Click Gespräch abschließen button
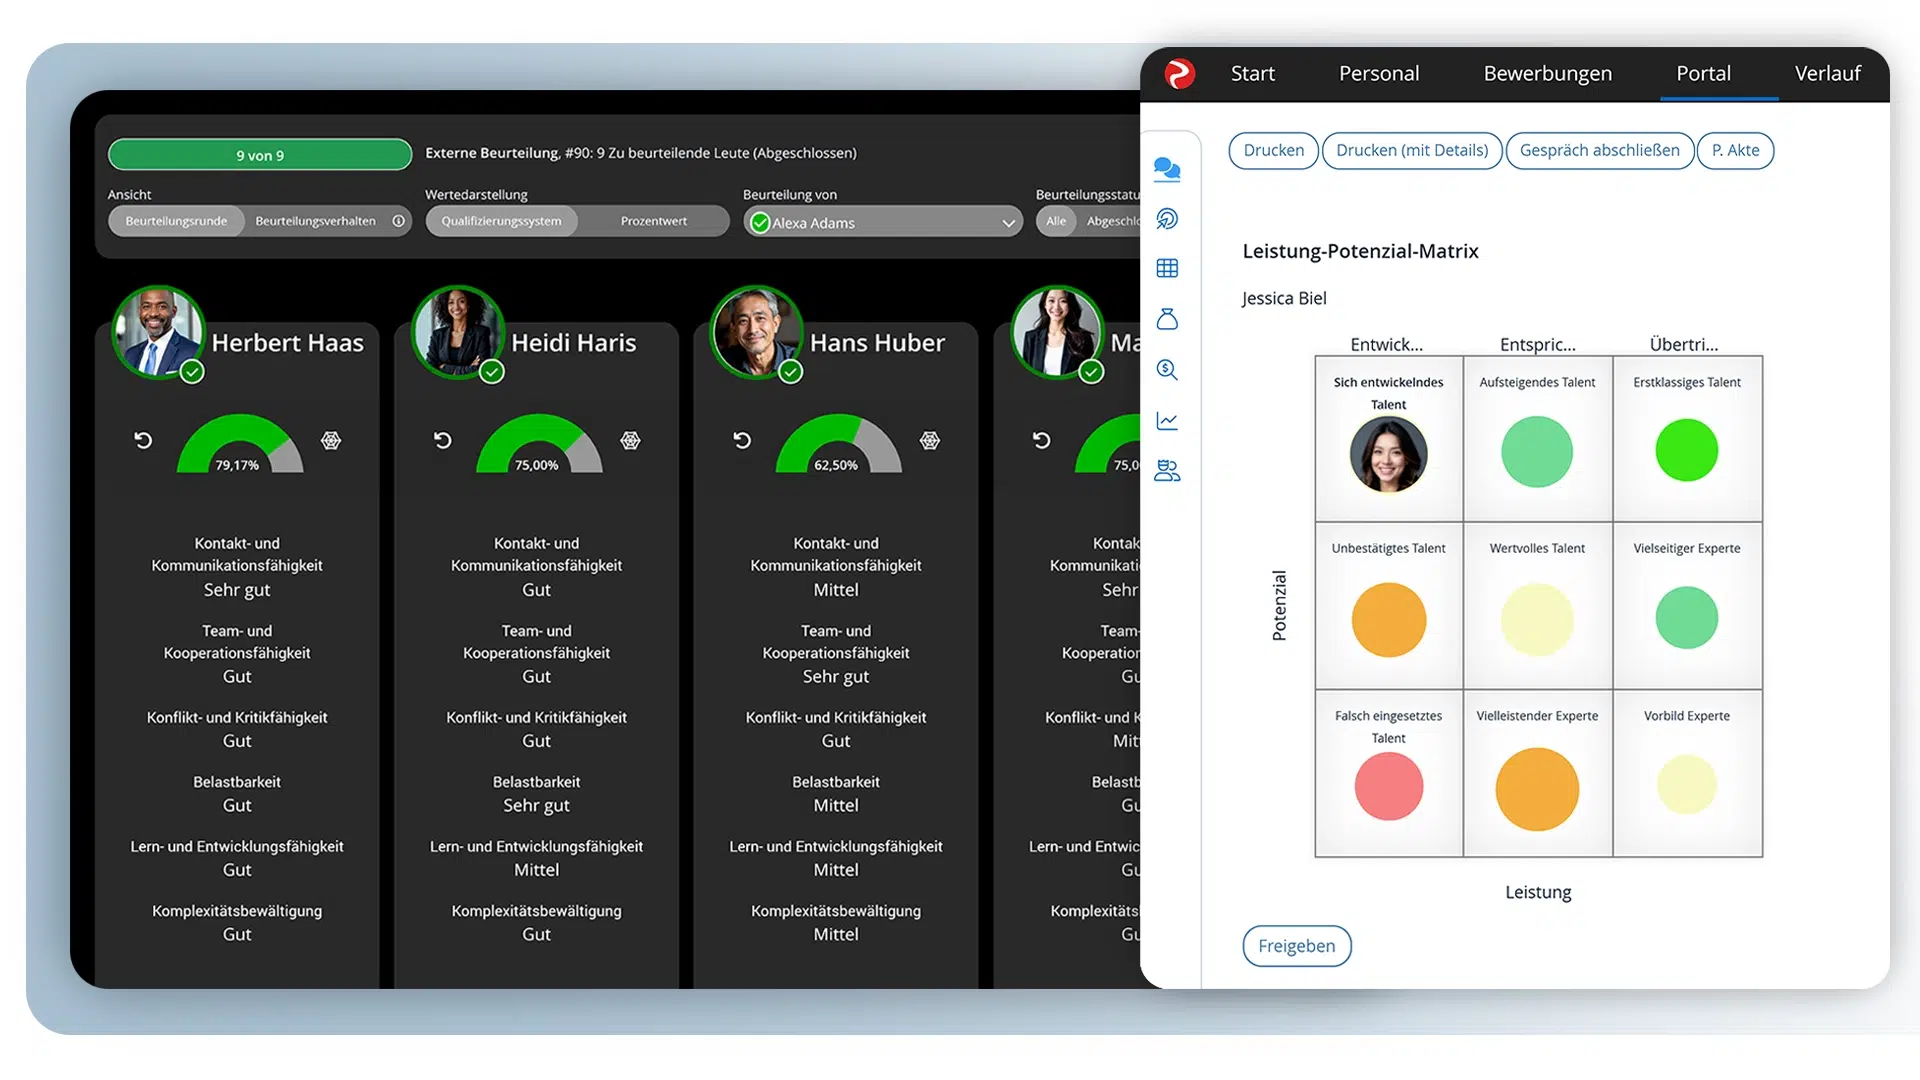The height and width of the screenshot is (1080, 1920). click(1599, 150)
